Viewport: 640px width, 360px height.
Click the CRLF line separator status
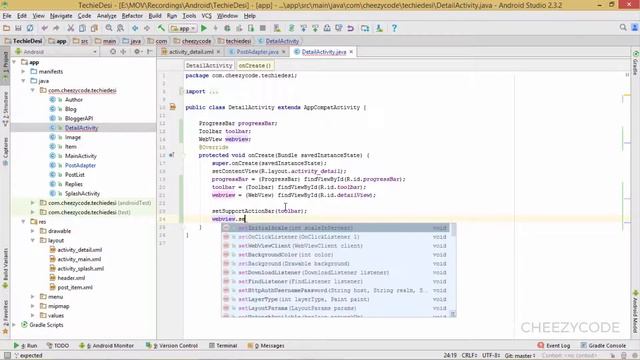point(469,356)
